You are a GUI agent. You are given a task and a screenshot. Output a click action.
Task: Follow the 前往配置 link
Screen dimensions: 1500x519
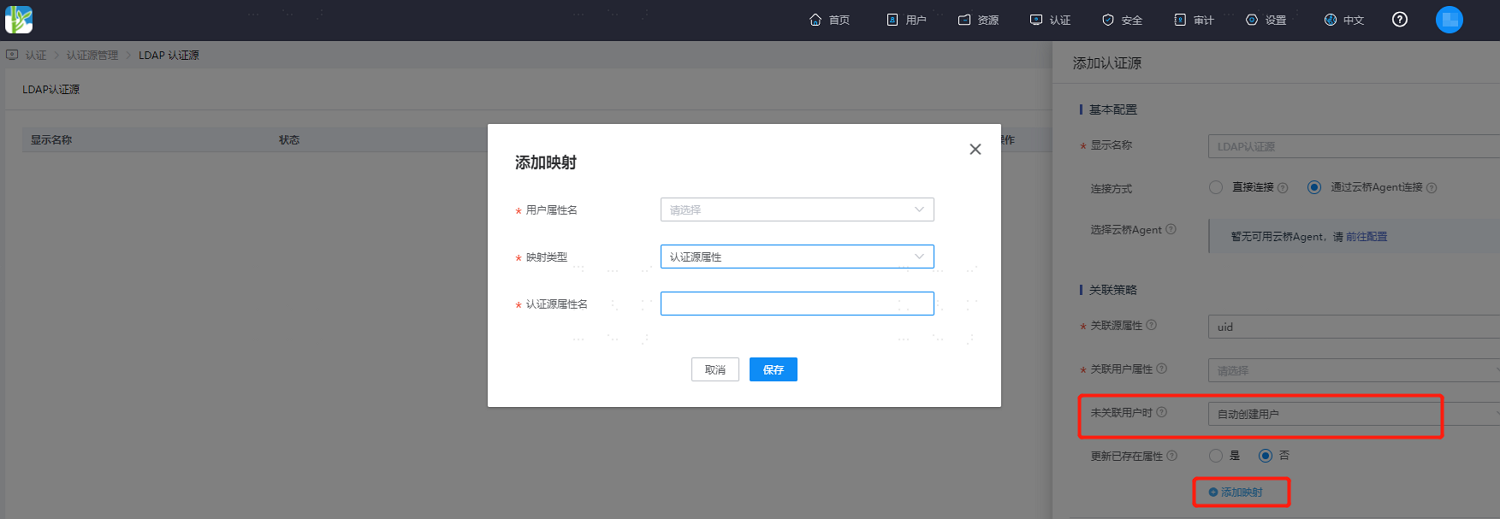click(x=1366, y=237)
